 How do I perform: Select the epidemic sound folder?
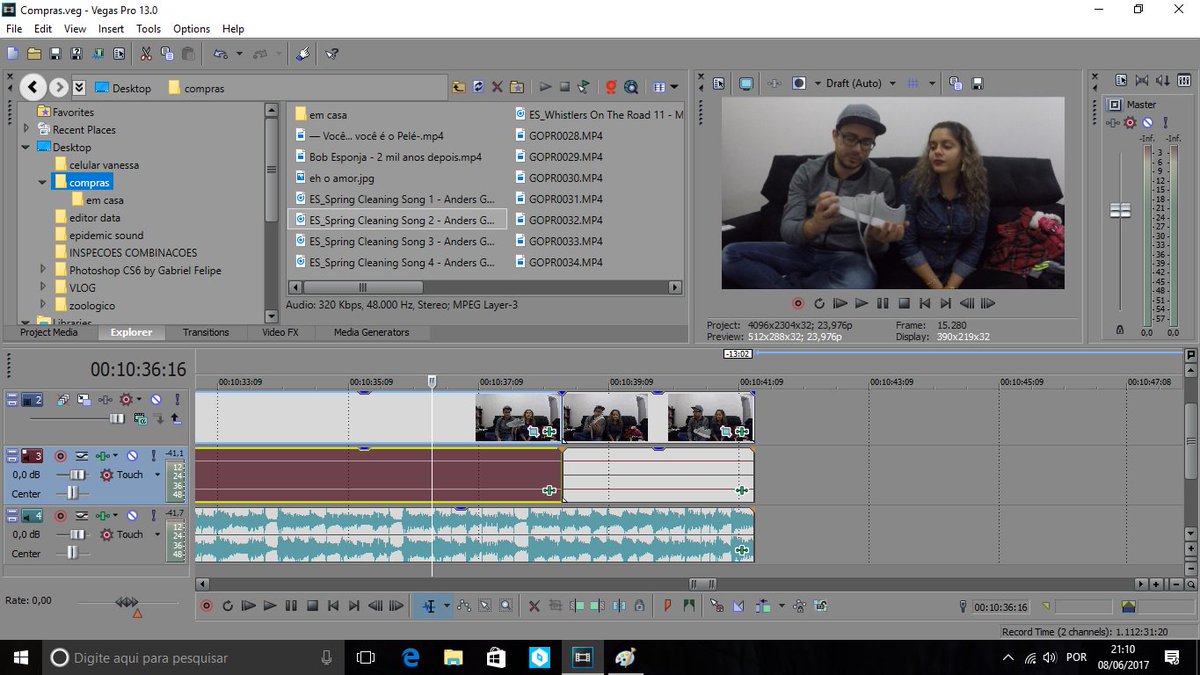(99, 235)
